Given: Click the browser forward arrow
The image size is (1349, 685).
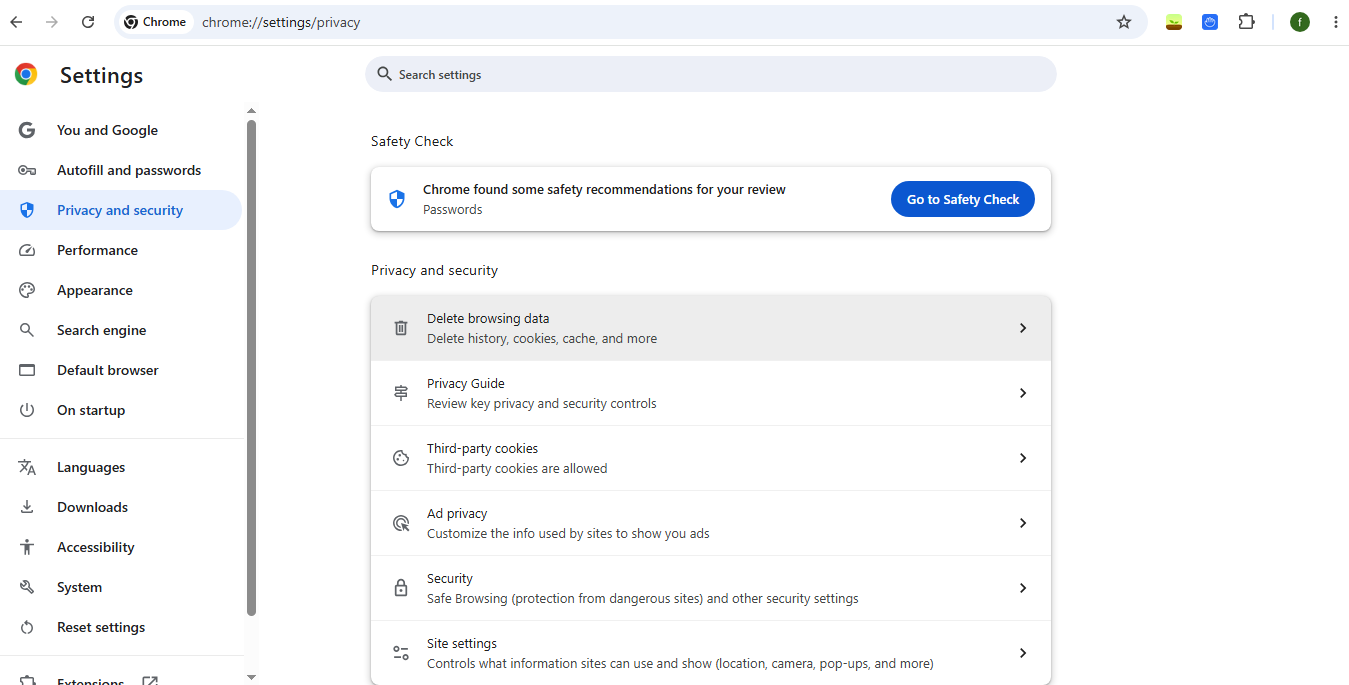Looking at the screenshot, I should pyautogui.click(x=52, y=22).
